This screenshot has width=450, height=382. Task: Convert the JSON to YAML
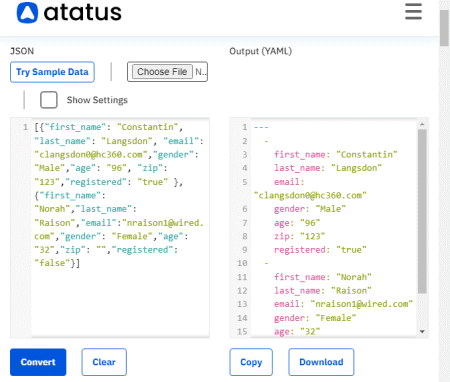(38, 362)
